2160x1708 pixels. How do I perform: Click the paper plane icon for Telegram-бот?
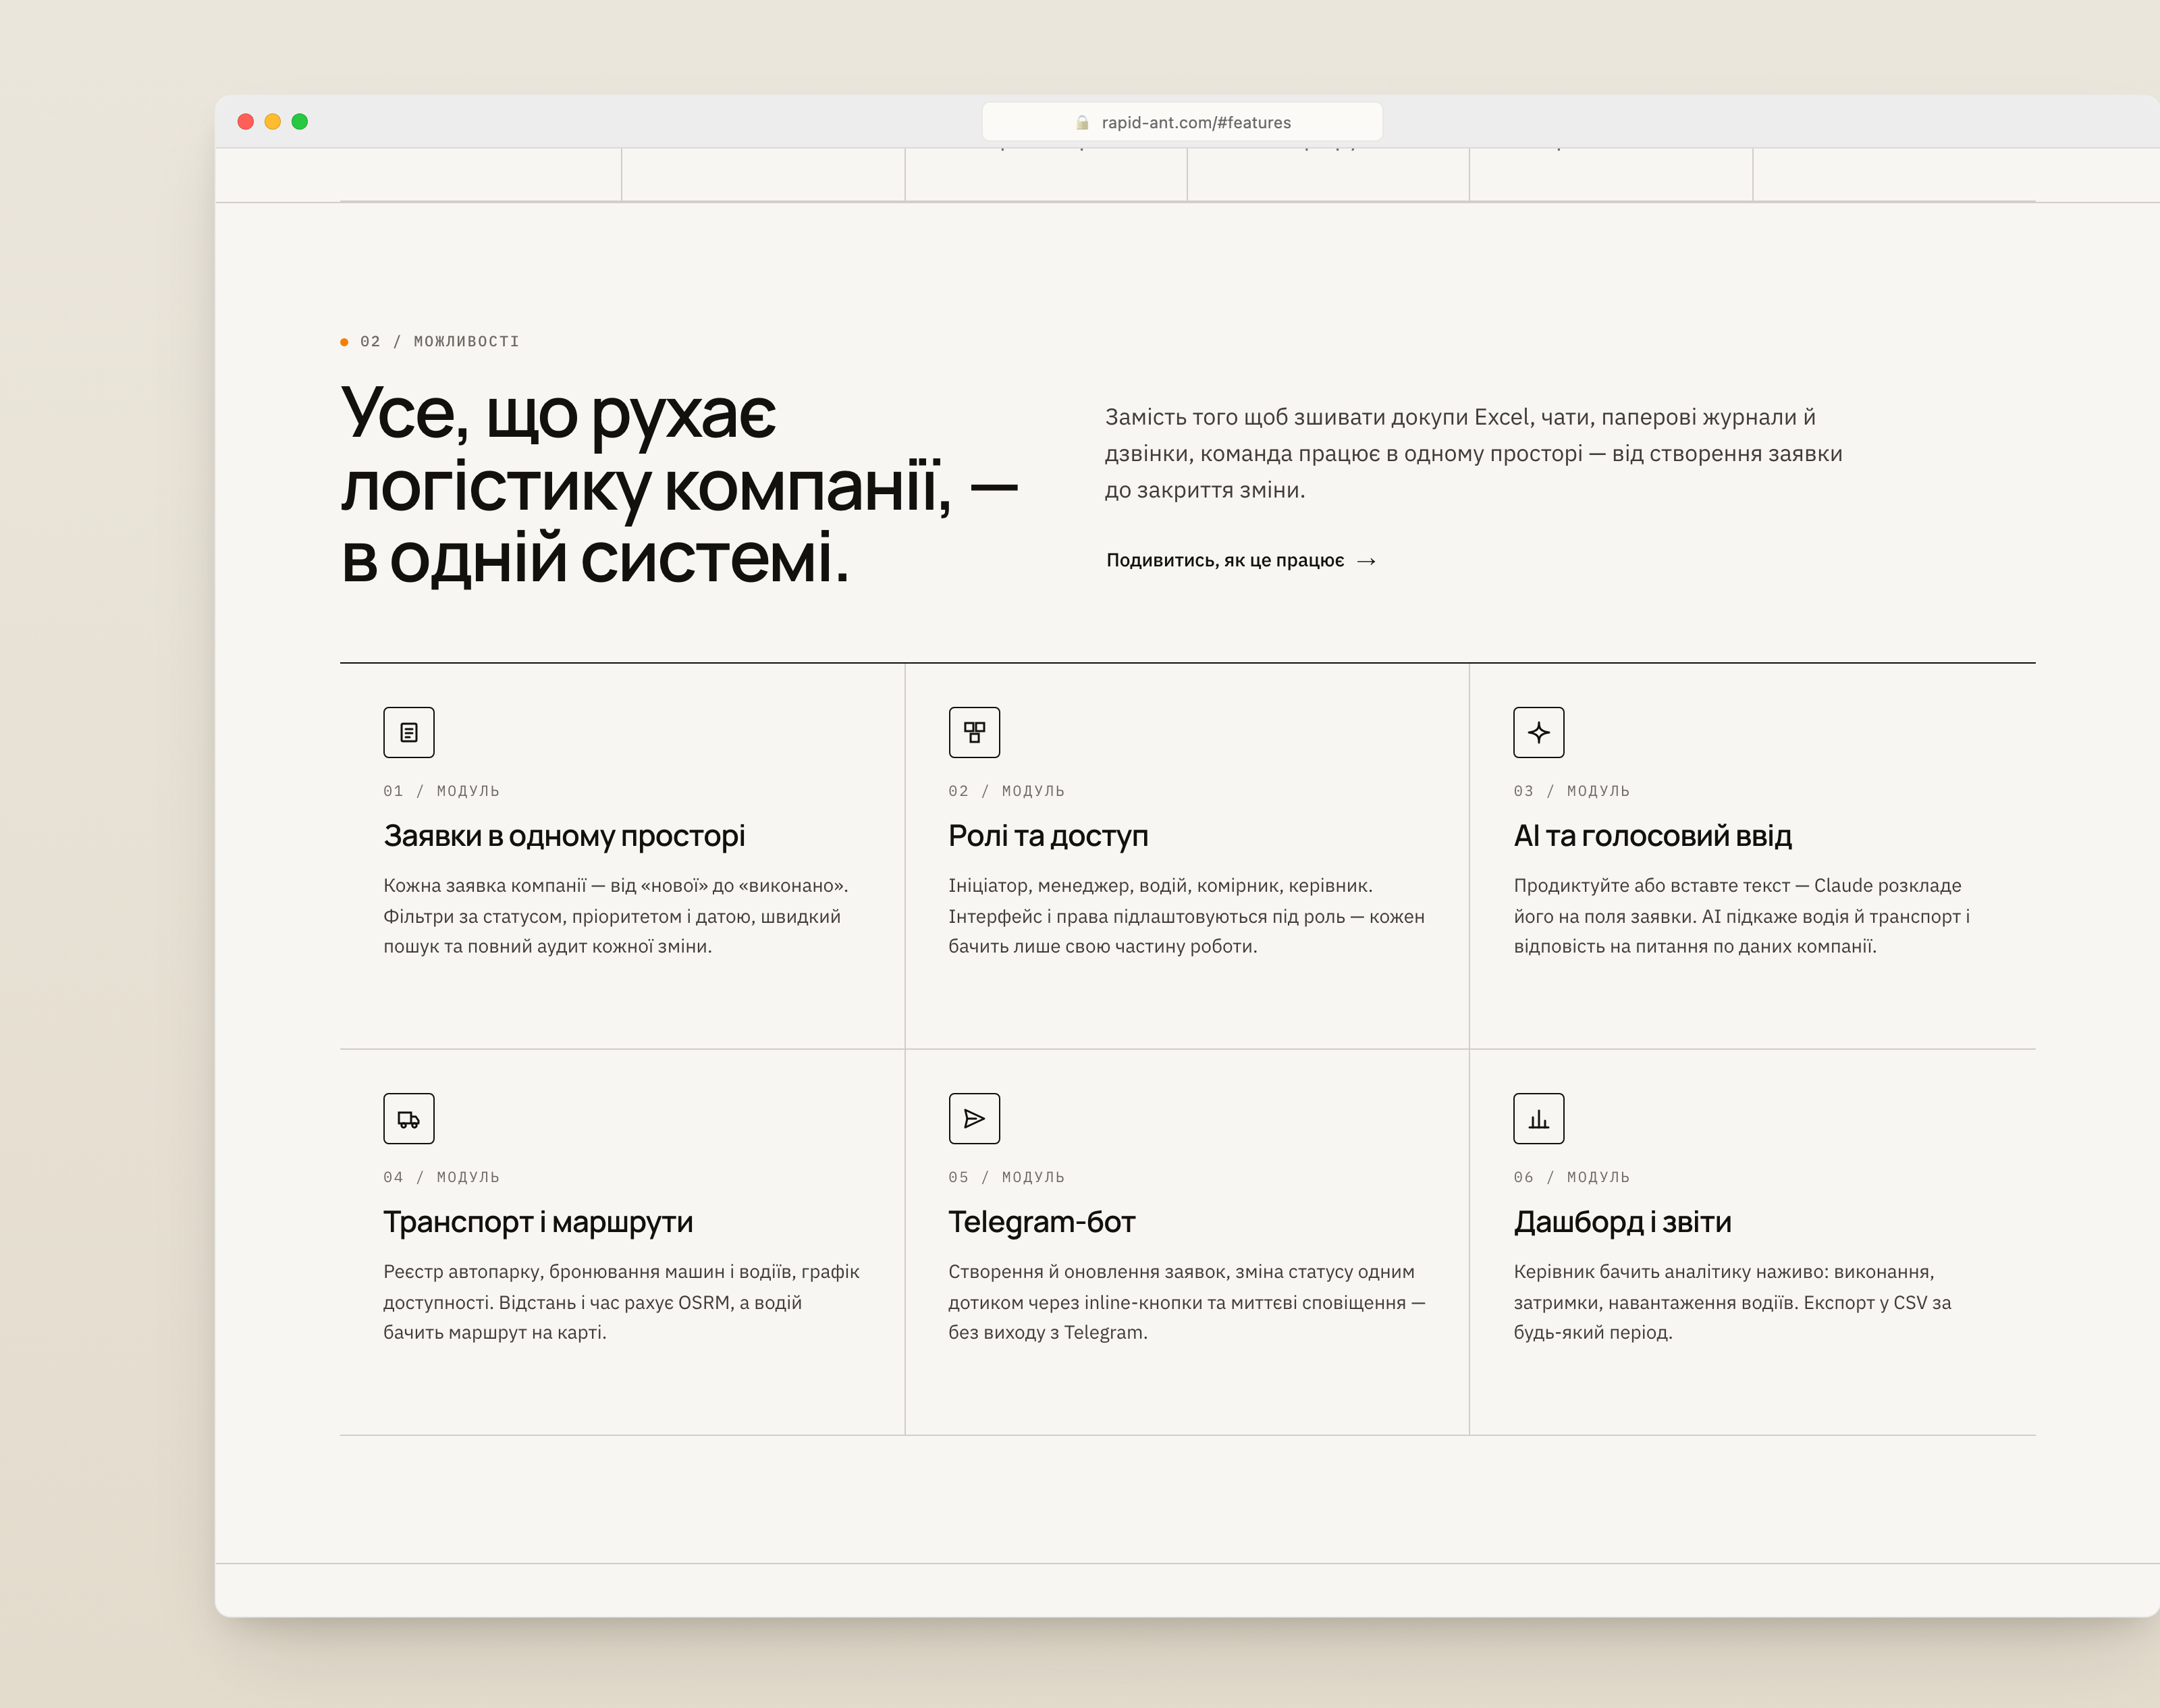974,1118
